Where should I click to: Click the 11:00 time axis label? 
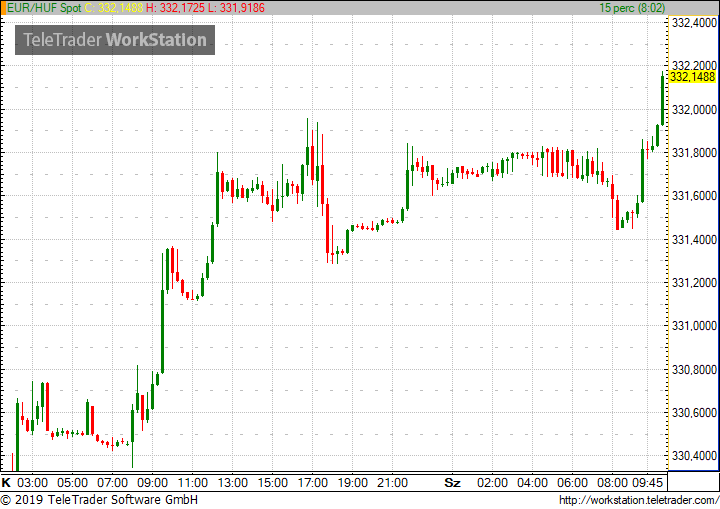192,483
